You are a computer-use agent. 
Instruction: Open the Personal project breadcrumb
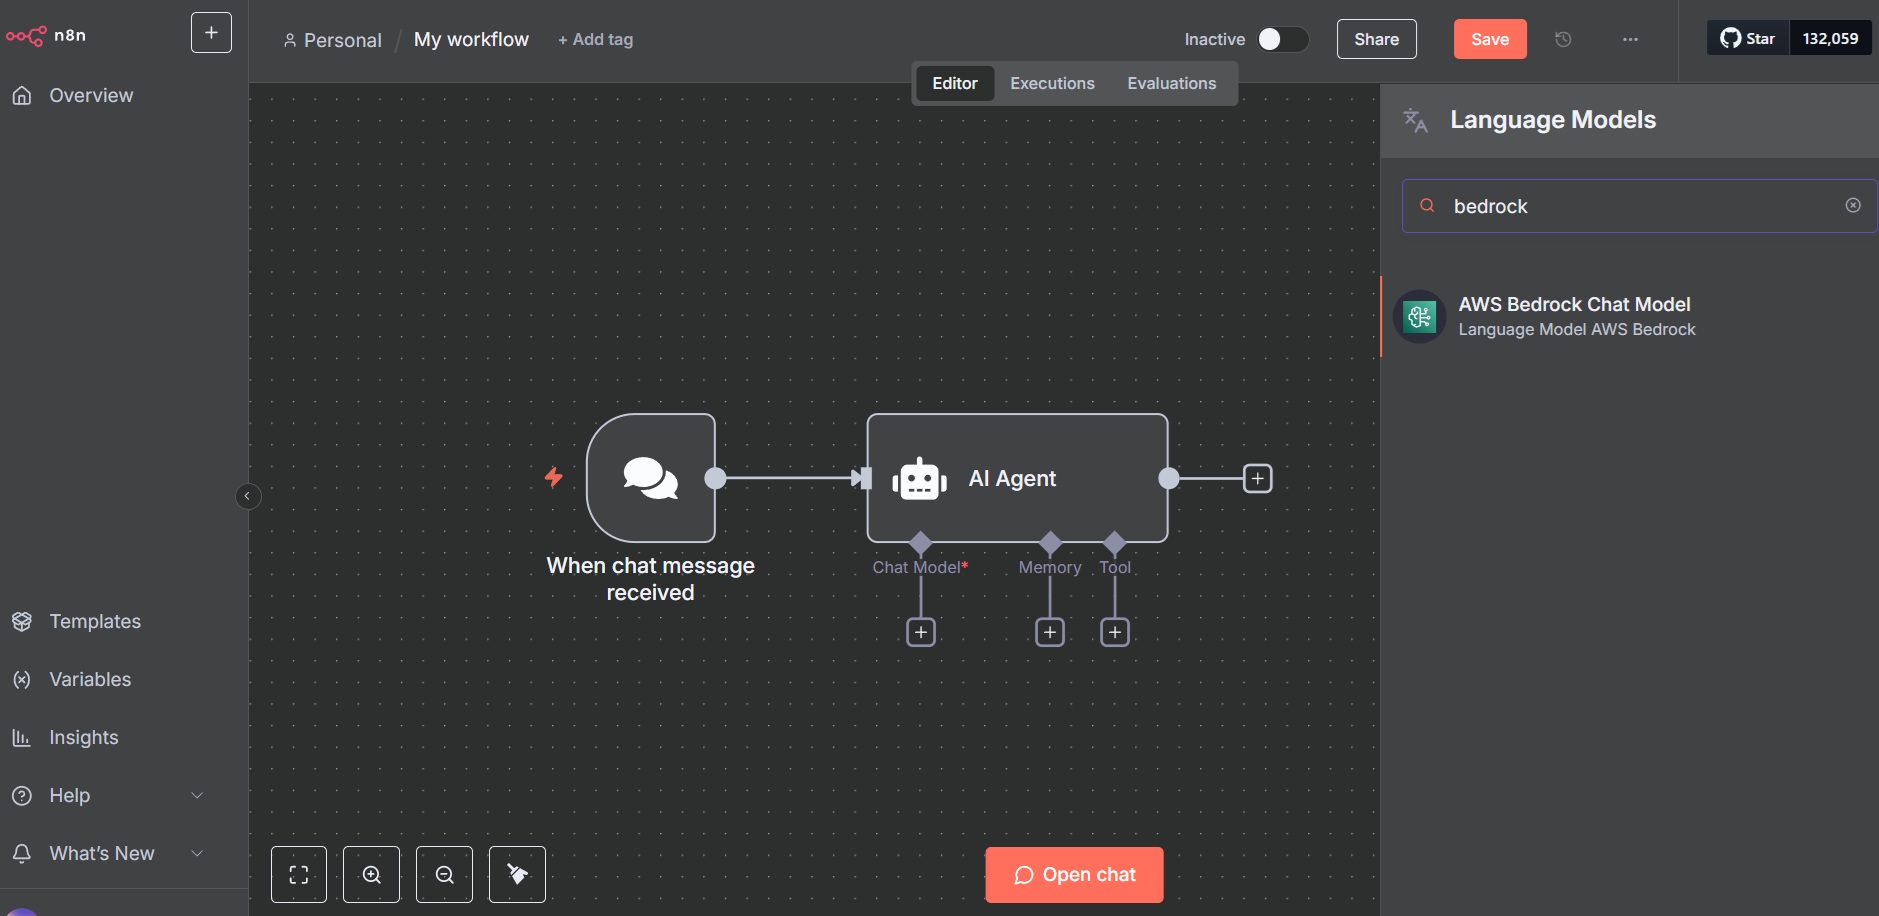coord(333,40)
